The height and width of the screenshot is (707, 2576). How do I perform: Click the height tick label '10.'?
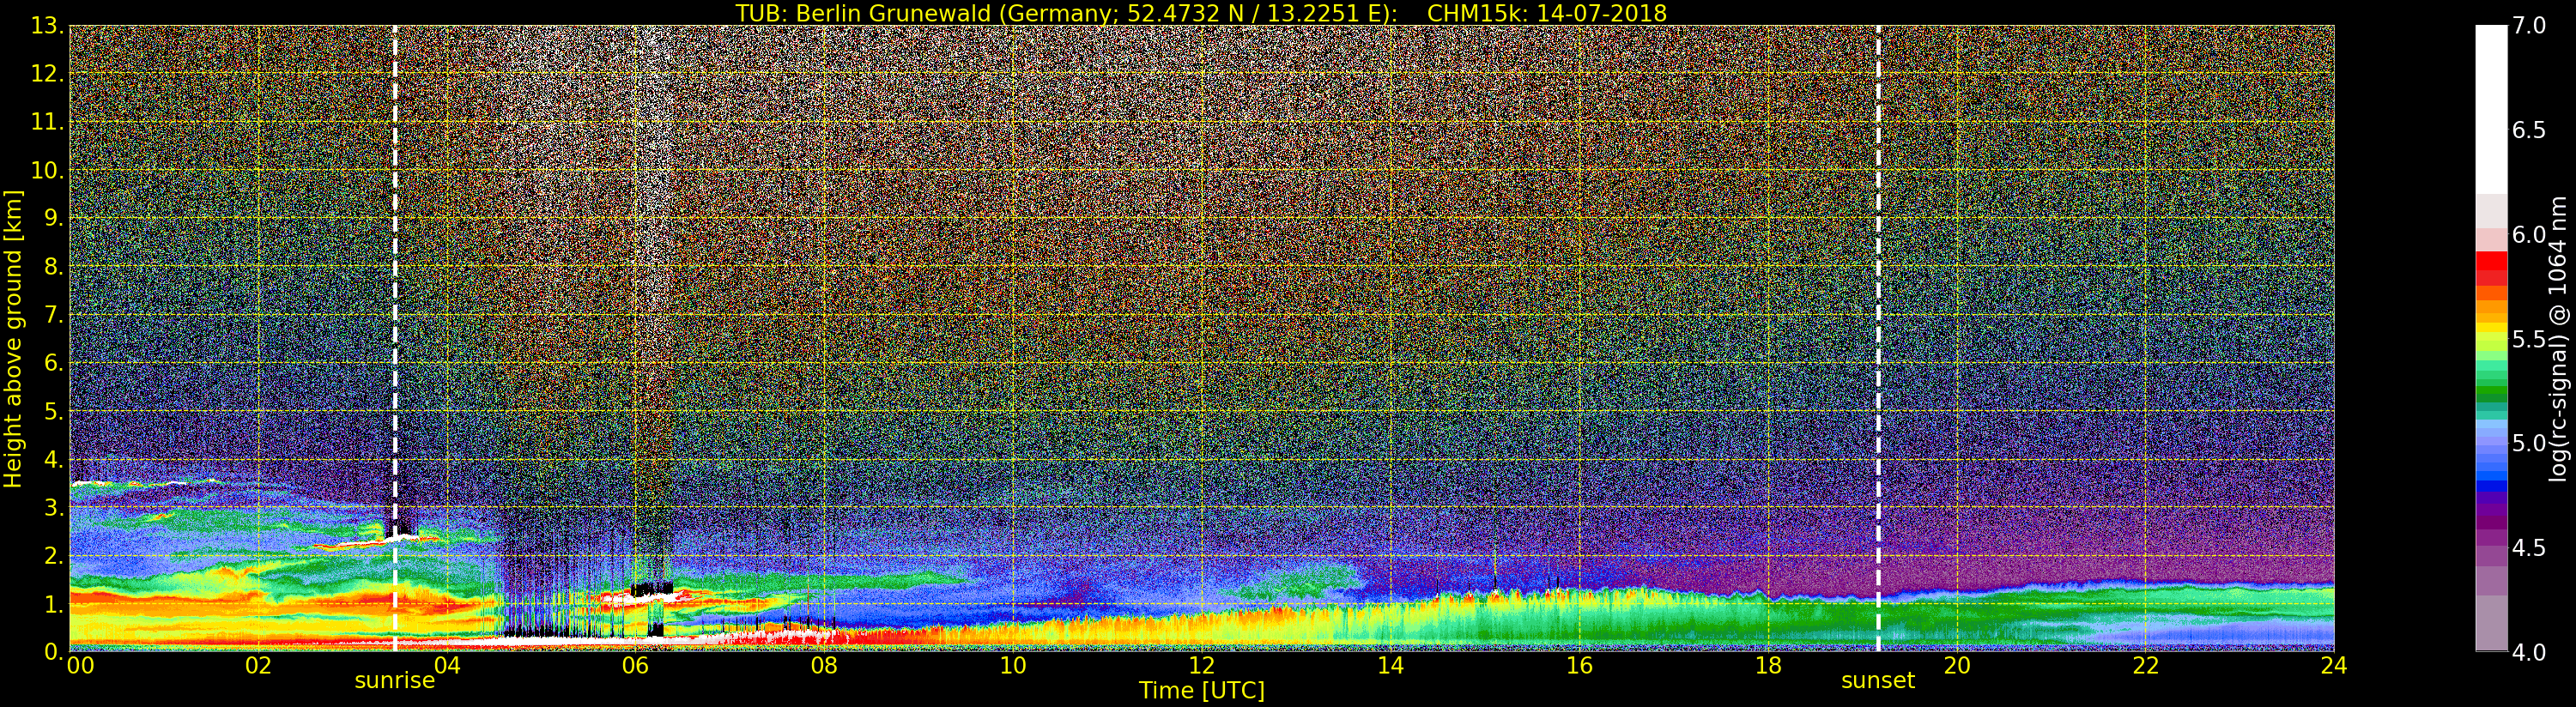click(47, 170)
